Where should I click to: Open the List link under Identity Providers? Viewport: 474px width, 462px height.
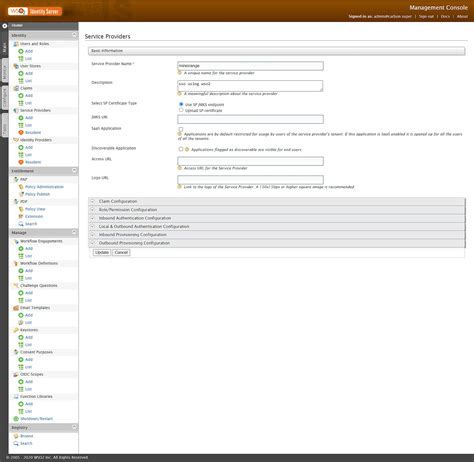tap(28, 155)
